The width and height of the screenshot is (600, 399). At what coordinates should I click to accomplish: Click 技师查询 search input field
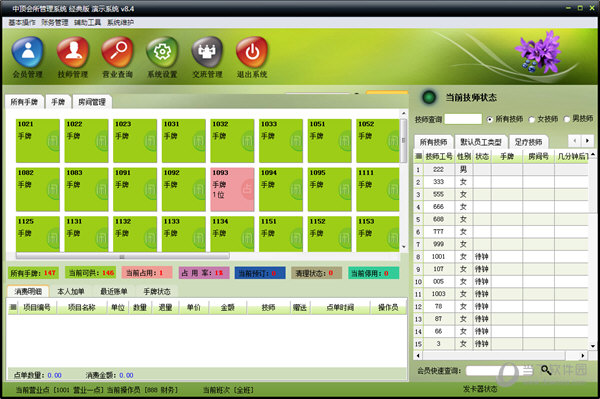(463, 119)
